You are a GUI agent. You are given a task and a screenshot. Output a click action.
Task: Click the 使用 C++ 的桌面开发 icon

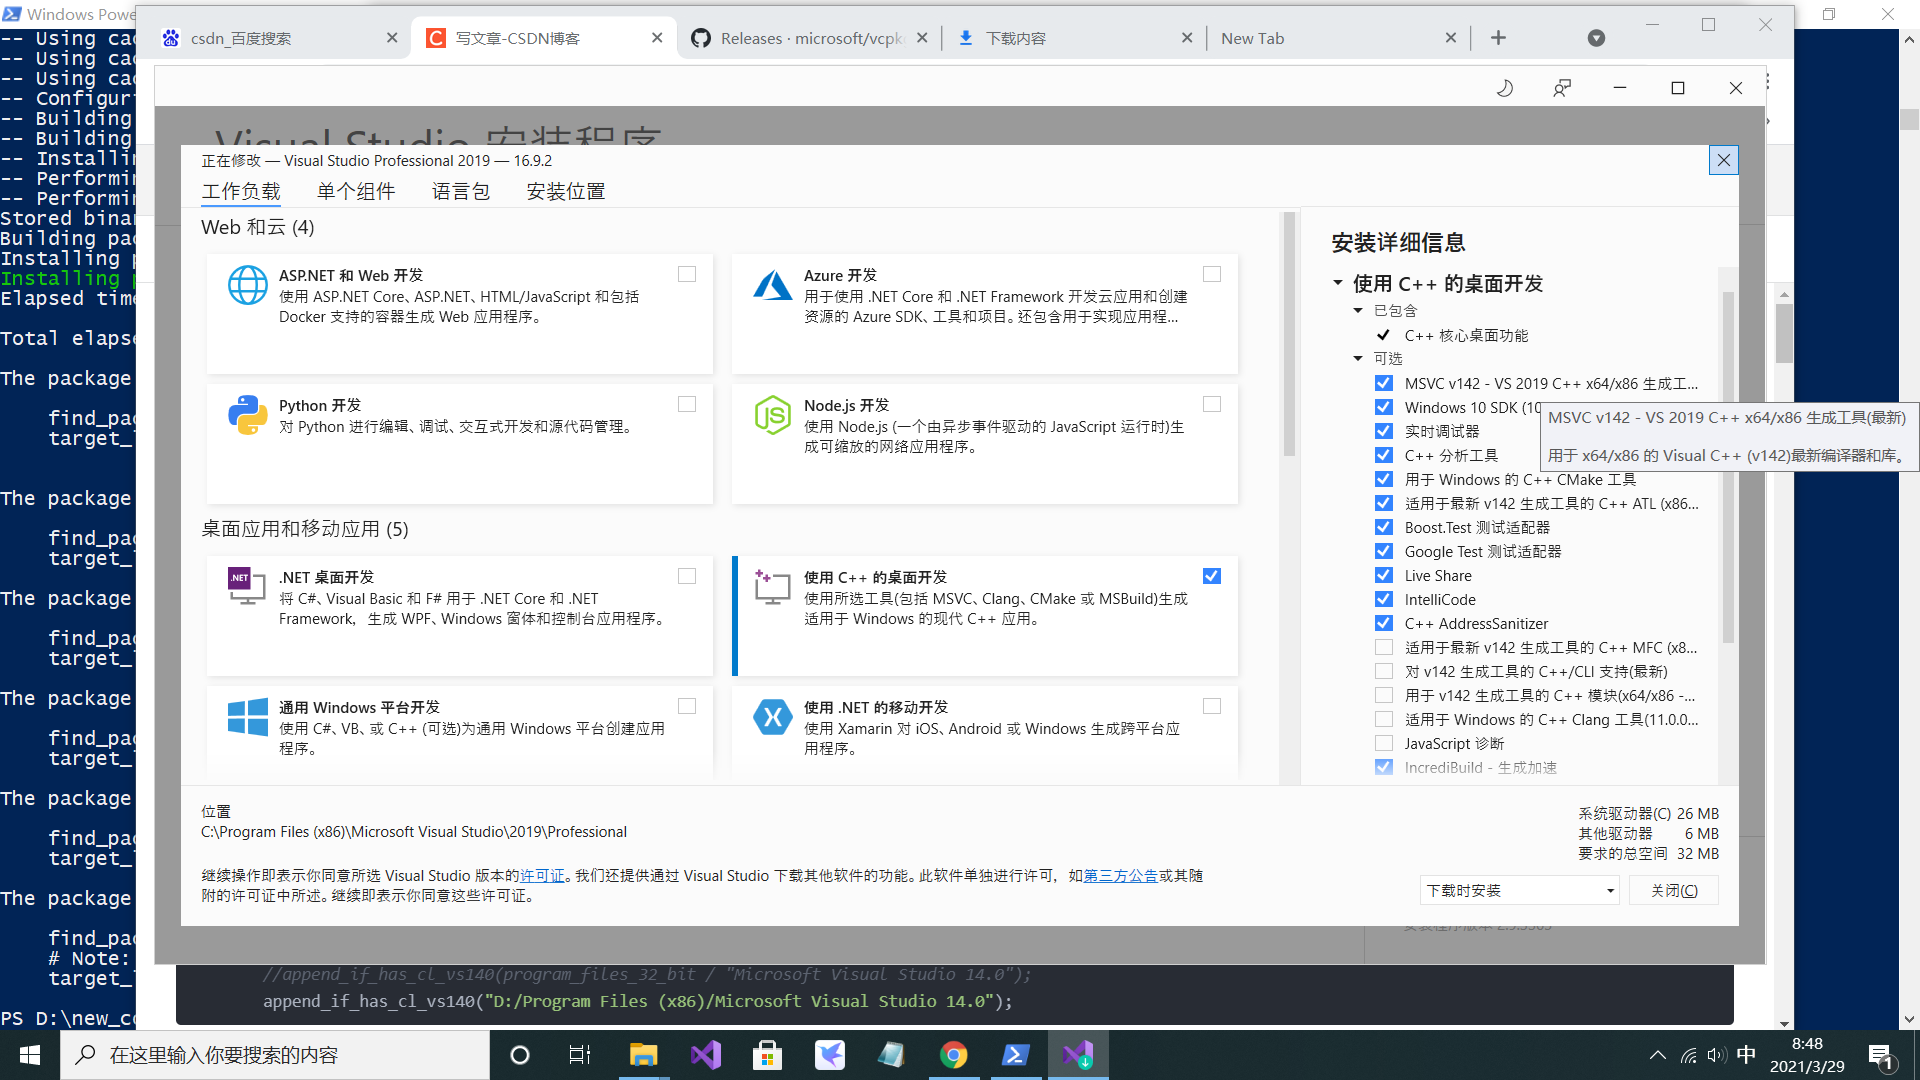click(x=771, y=587)
